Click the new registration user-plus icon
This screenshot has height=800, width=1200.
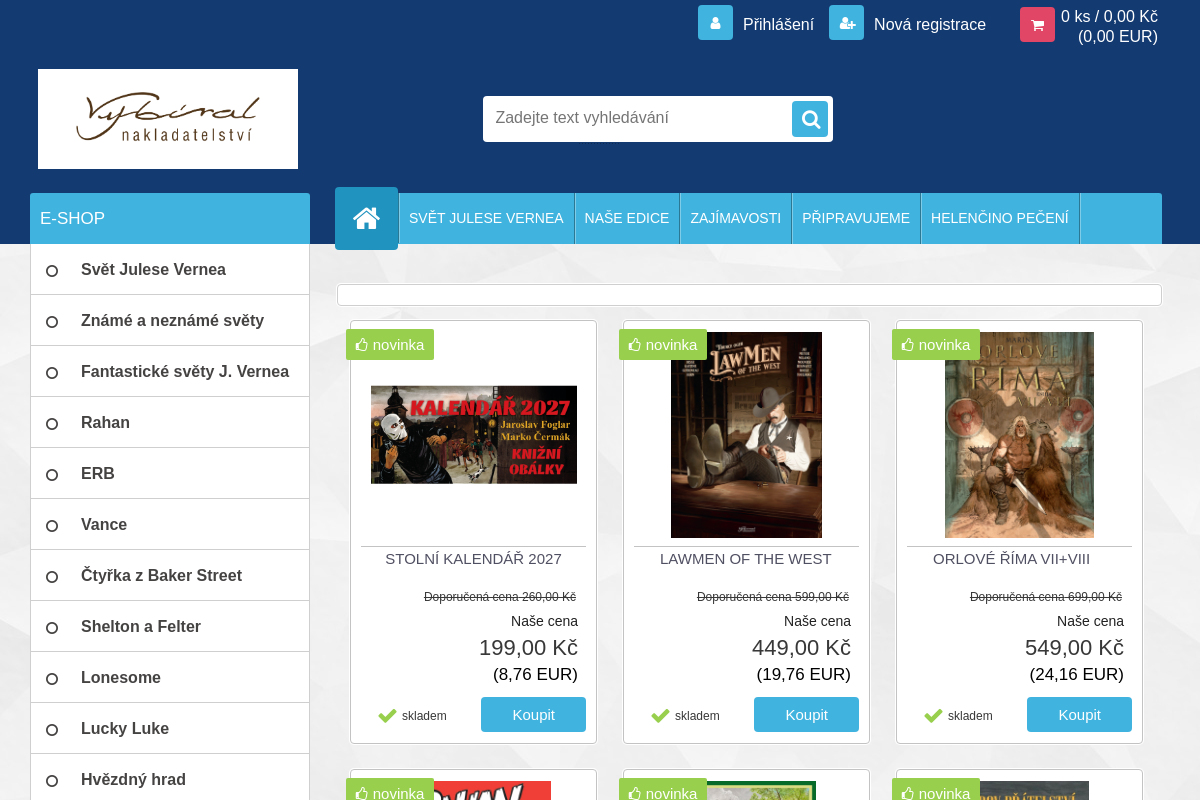click(846, 23)
